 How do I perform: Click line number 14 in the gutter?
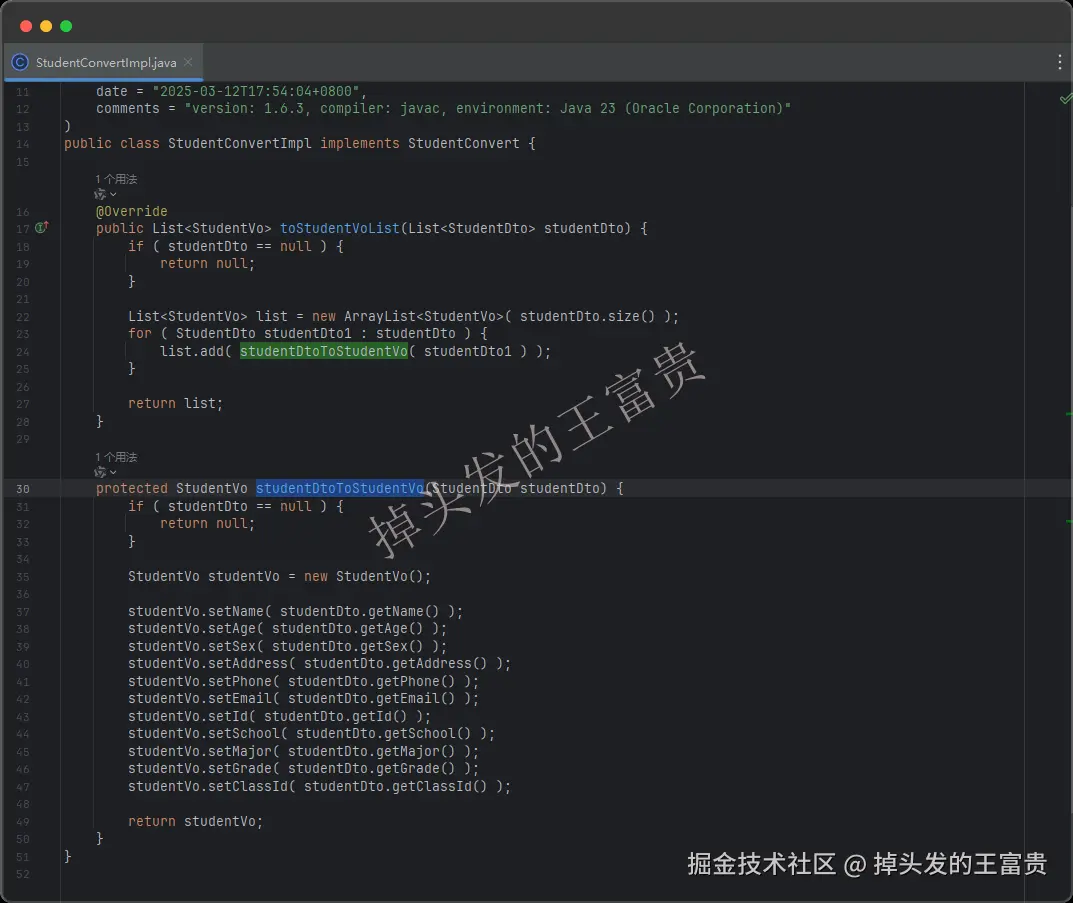click(x=23, y=144)
